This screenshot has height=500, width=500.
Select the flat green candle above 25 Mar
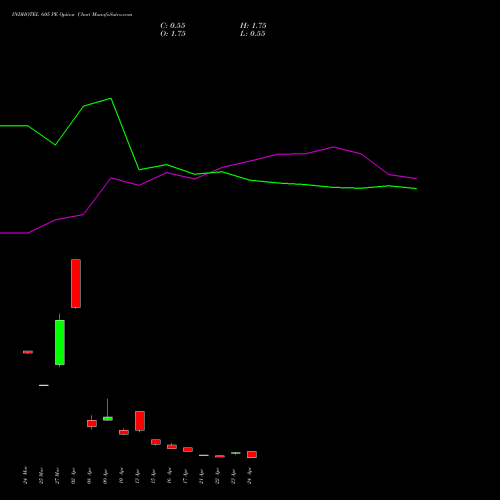click(x=44, y=385)
